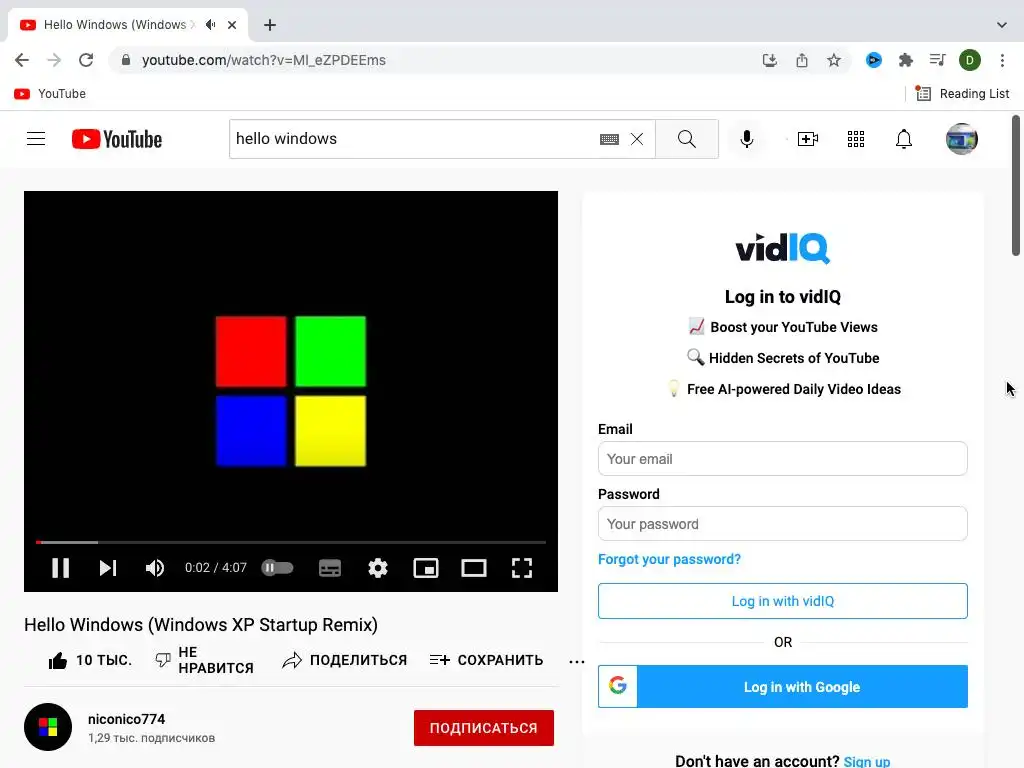Click the vidIQ logo in login panel
The image size is (1024, 768).
(x=782, y=248)
